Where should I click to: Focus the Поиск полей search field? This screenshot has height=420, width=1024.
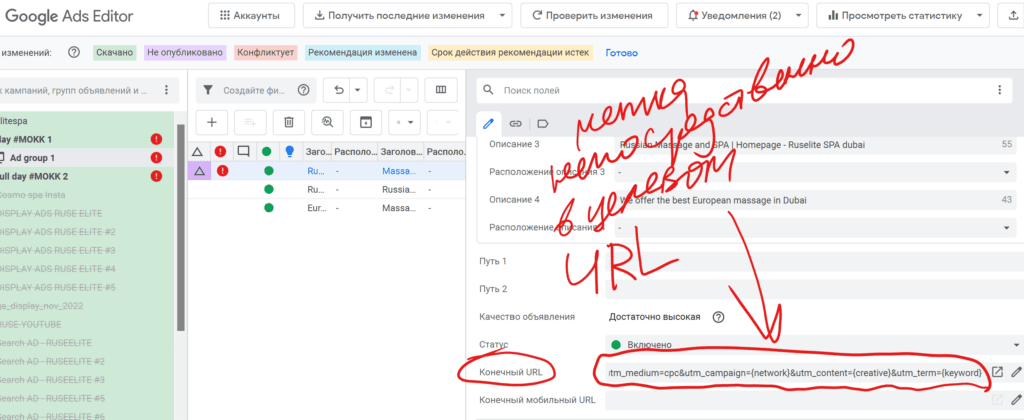(x=731, y=90)
